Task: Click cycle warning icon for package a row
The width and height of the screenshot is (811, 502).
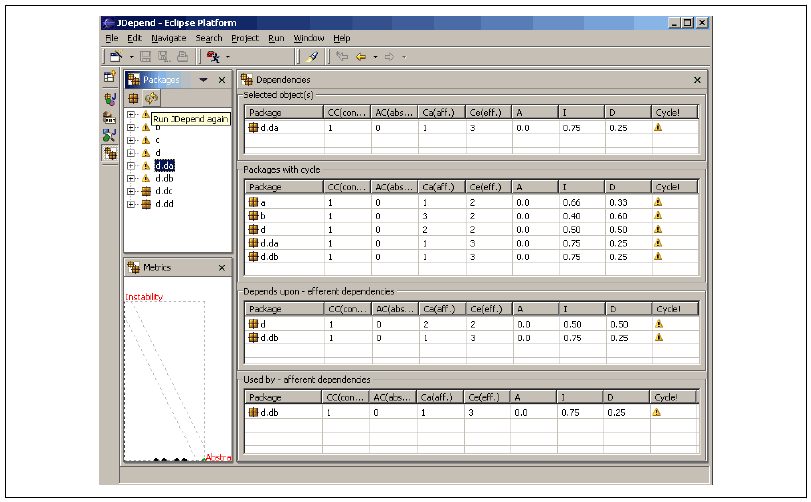Action: point(658,202)
